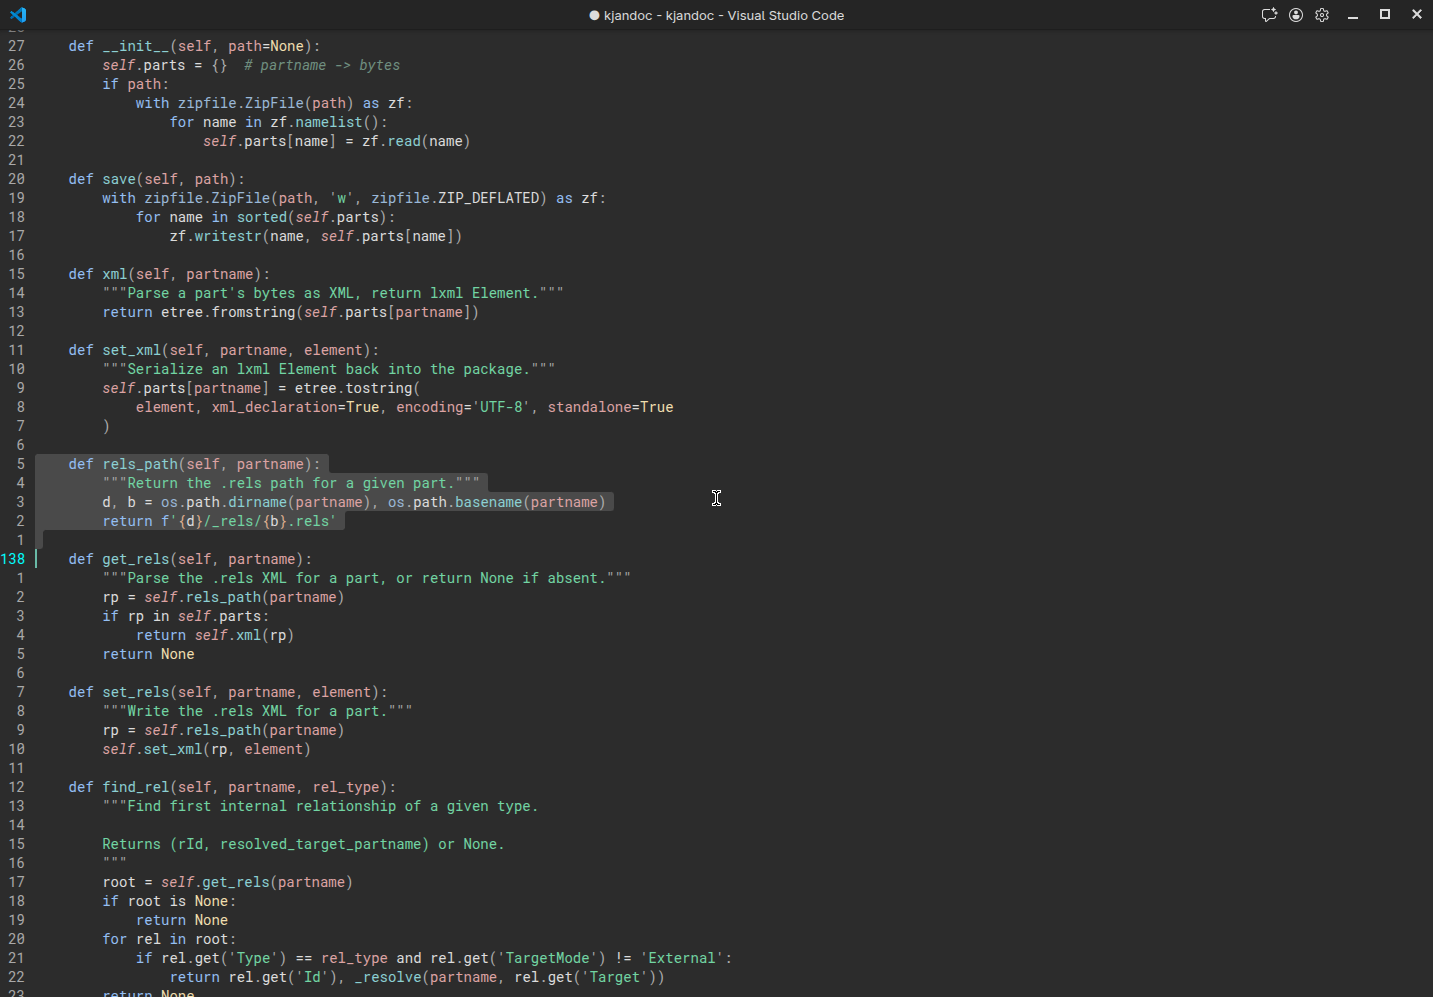
Task: Click 'def find_rel(self, partname, rel_type):' definition
Action: tap(232, 787)
